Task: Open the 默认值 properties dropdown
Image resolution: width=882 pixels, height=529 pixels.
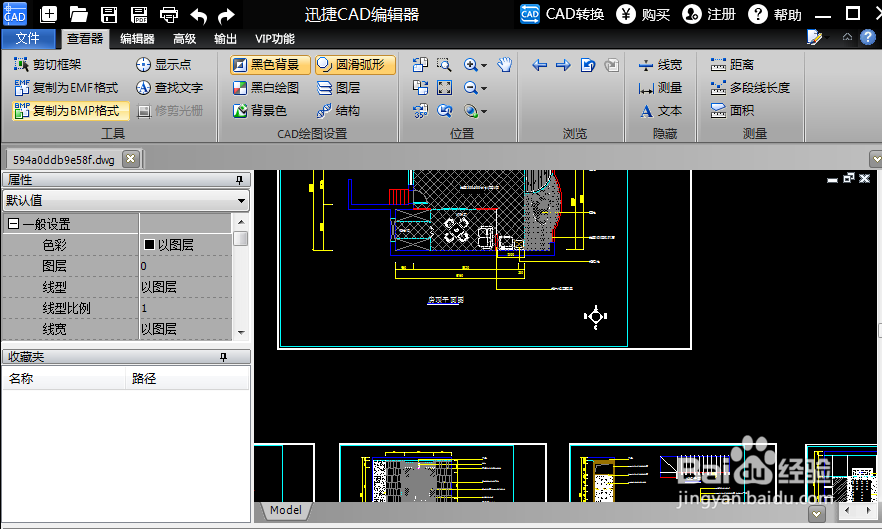Action: 126,200
